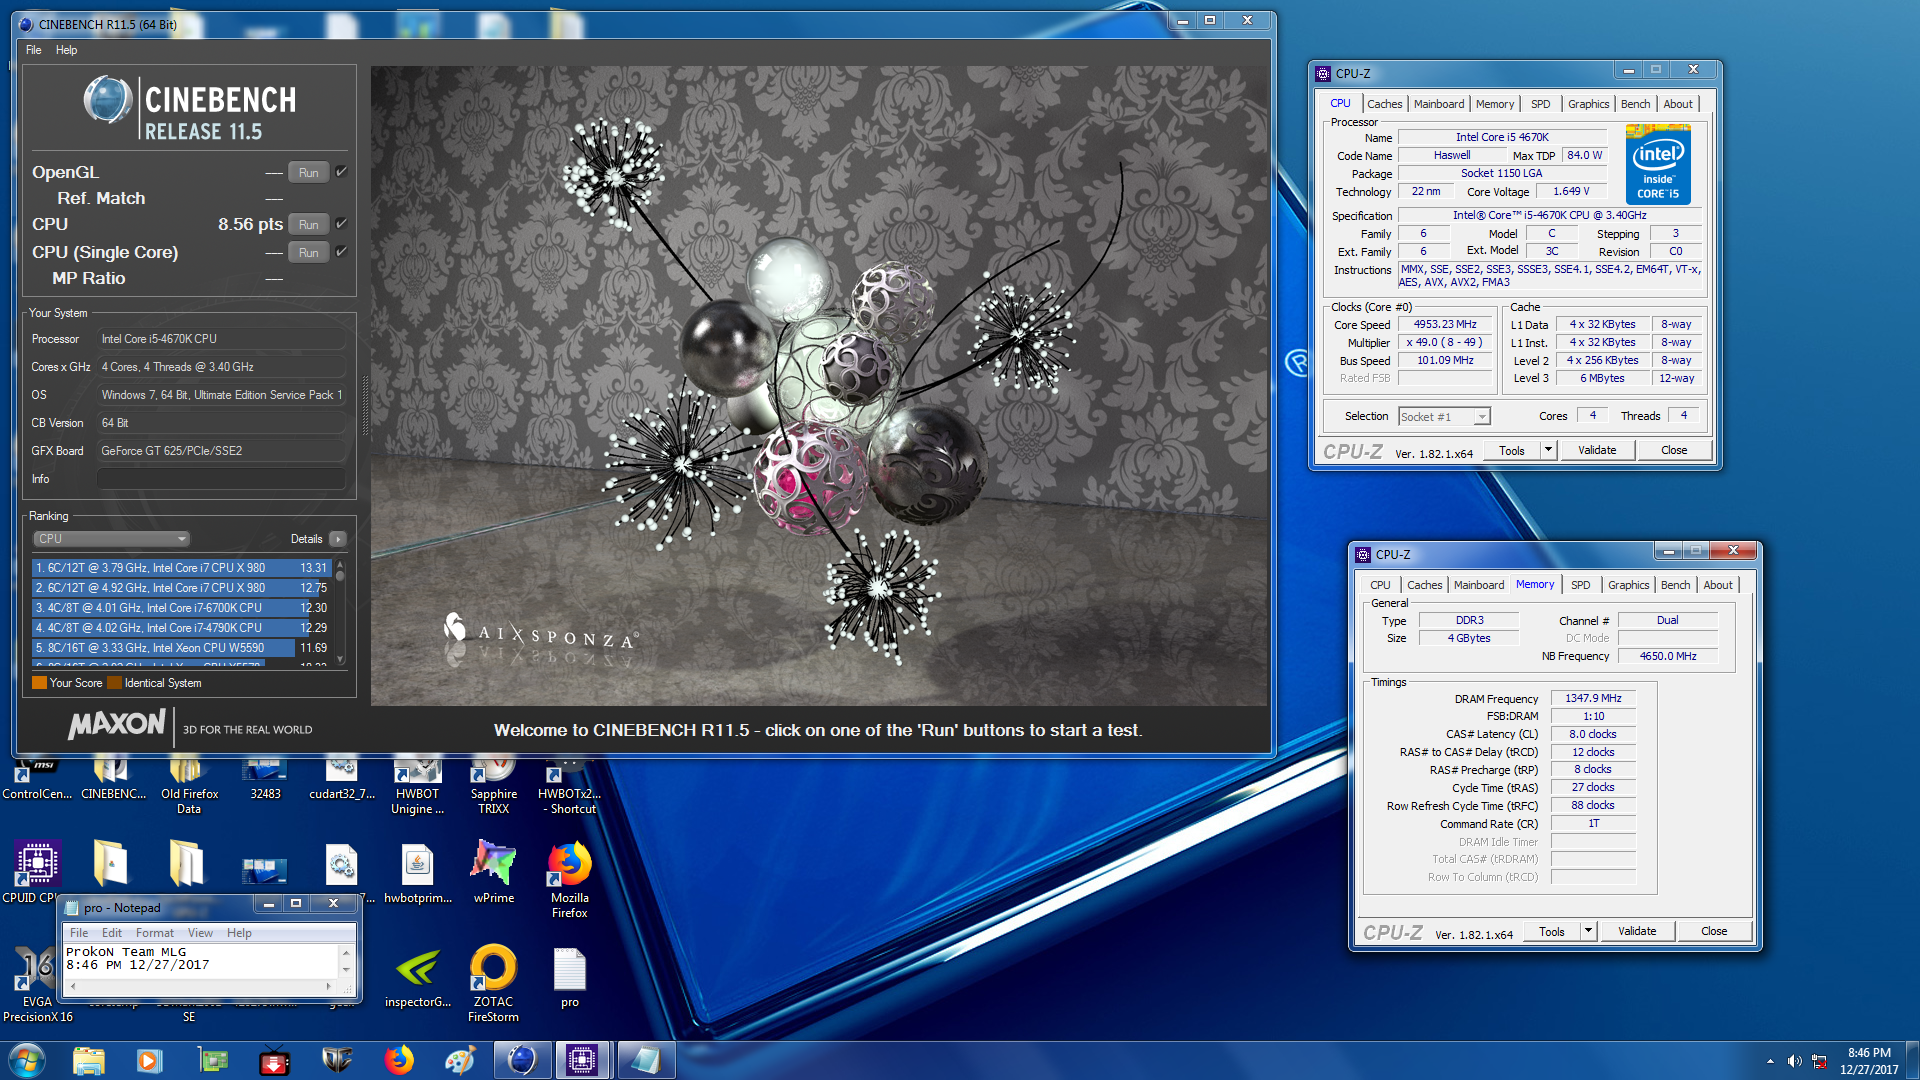This screenshot has width=1920, height=1080.
Task: Open the cudart32 DLL file icon
Action: click(x=341, y=779)
